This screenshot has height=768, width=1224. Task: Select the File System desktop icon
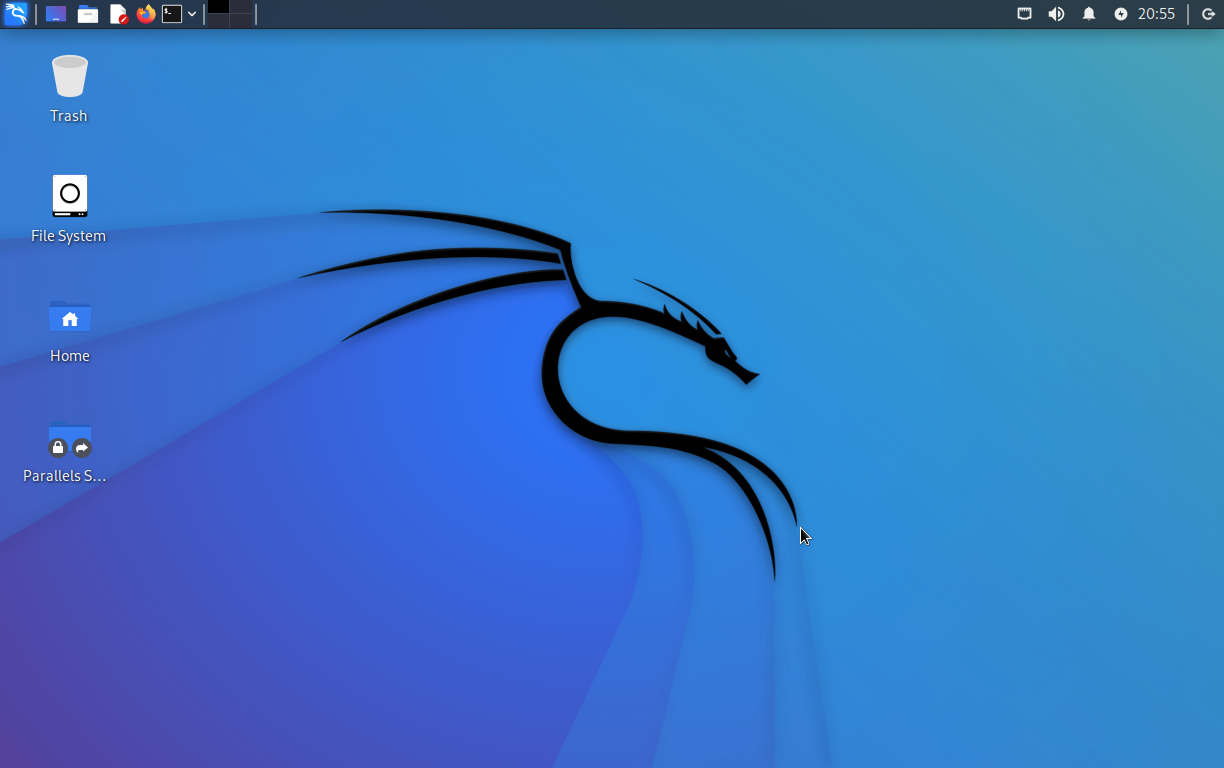[69, 209]
